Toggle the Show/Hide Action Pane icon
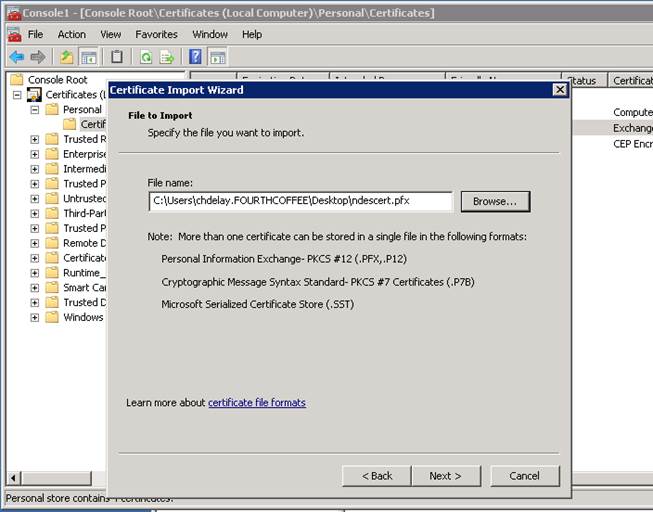Screen dimensions: 653x512 [x=217, y=57]
